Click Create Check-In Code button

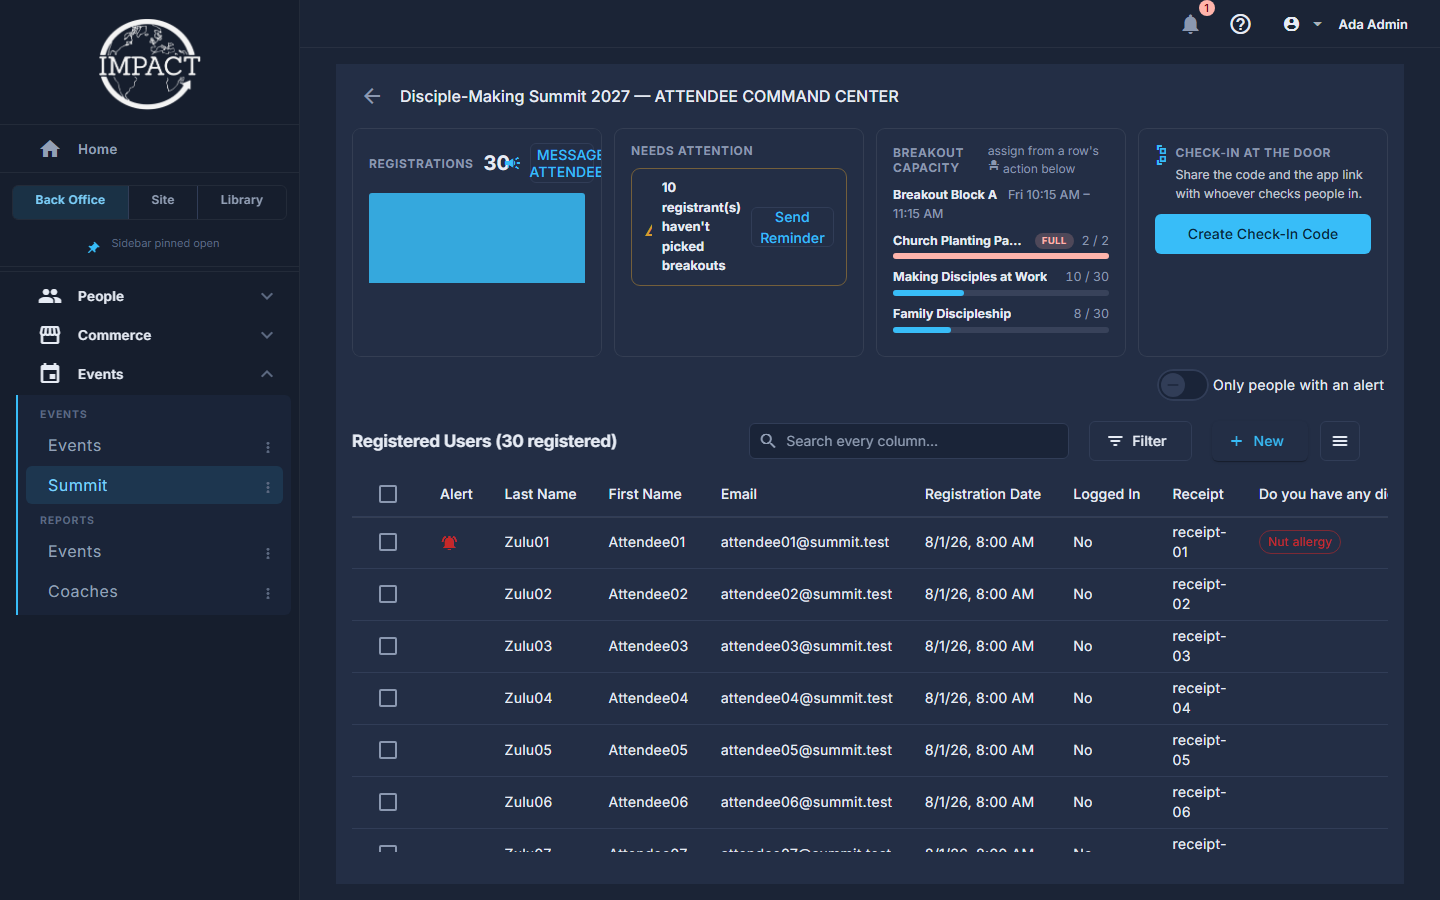(1263, 234)
